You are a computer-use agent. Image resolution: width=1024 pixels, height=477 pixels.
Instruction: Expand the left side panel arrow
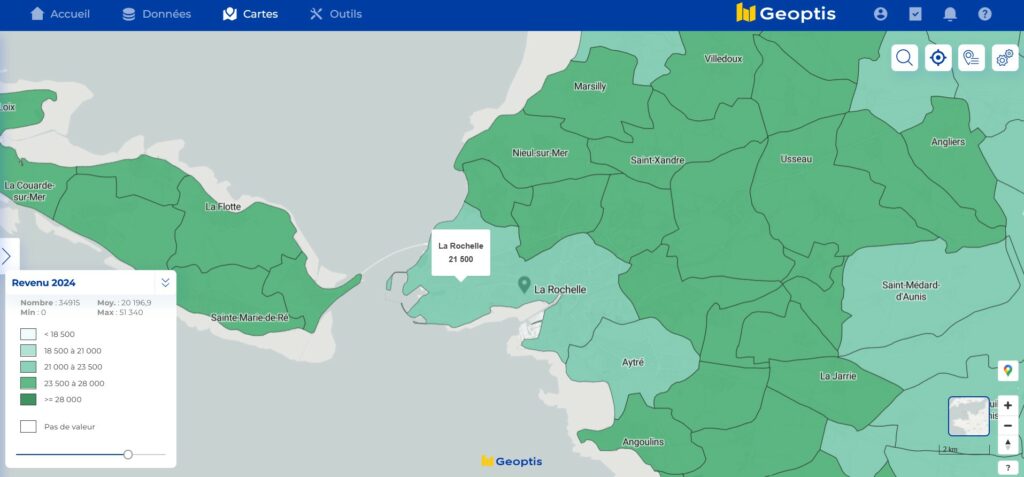[7, 256]
